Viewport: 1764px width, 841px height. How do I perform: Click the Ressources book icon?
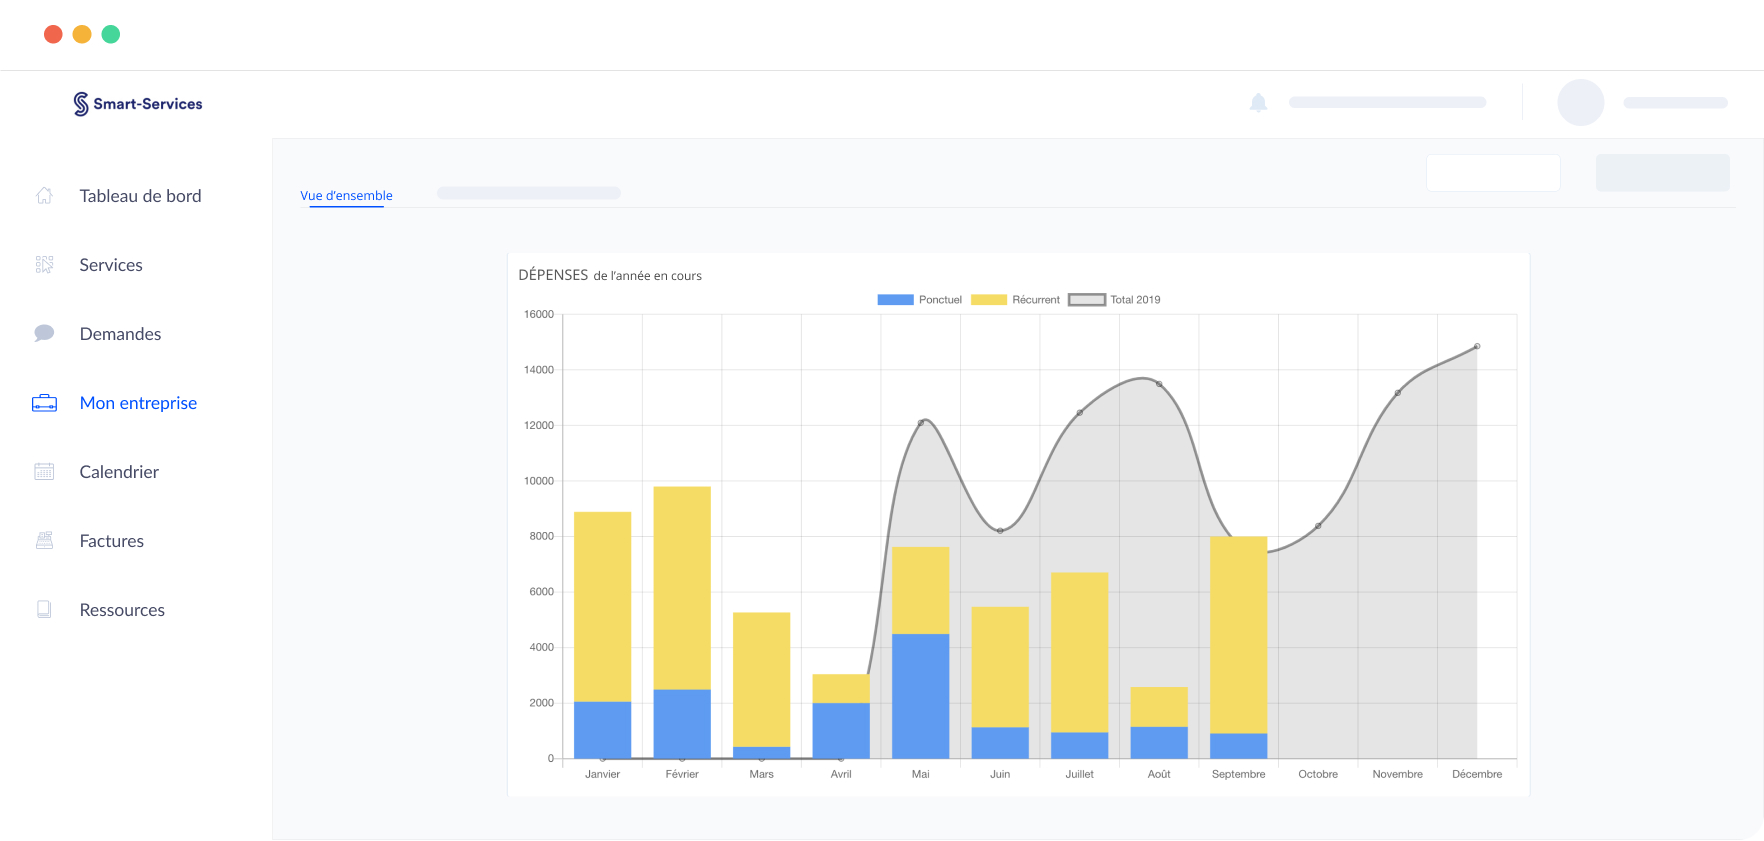(44, 609)
